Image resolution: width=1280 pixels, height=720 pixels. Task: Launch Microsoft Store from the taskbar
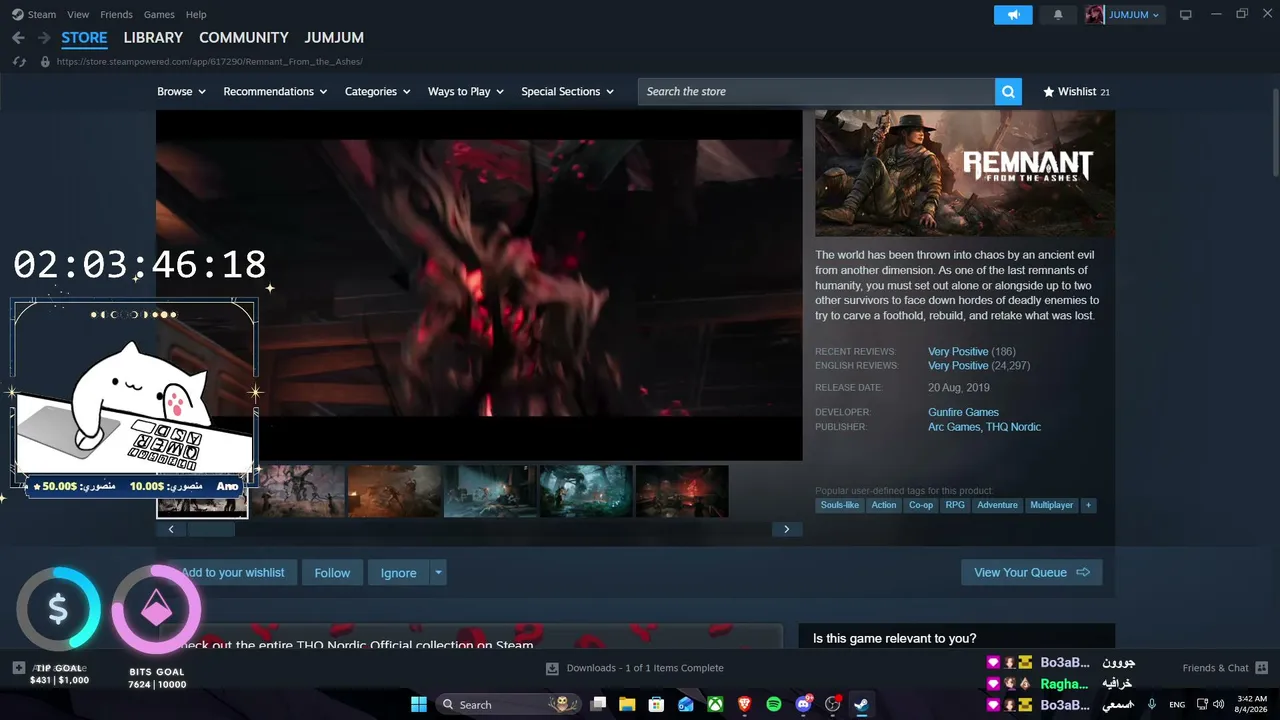[x=656, y=705]
